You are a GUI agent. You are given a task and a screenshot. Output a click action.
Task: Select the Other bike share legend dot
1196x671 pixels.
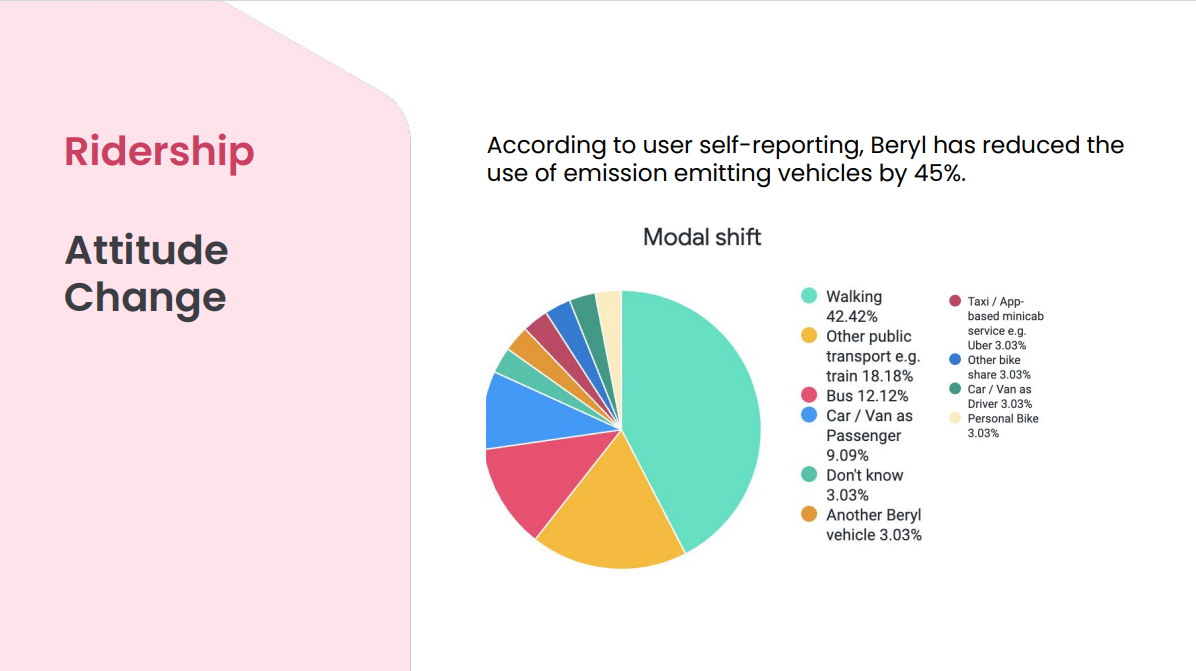pos(955,360)
